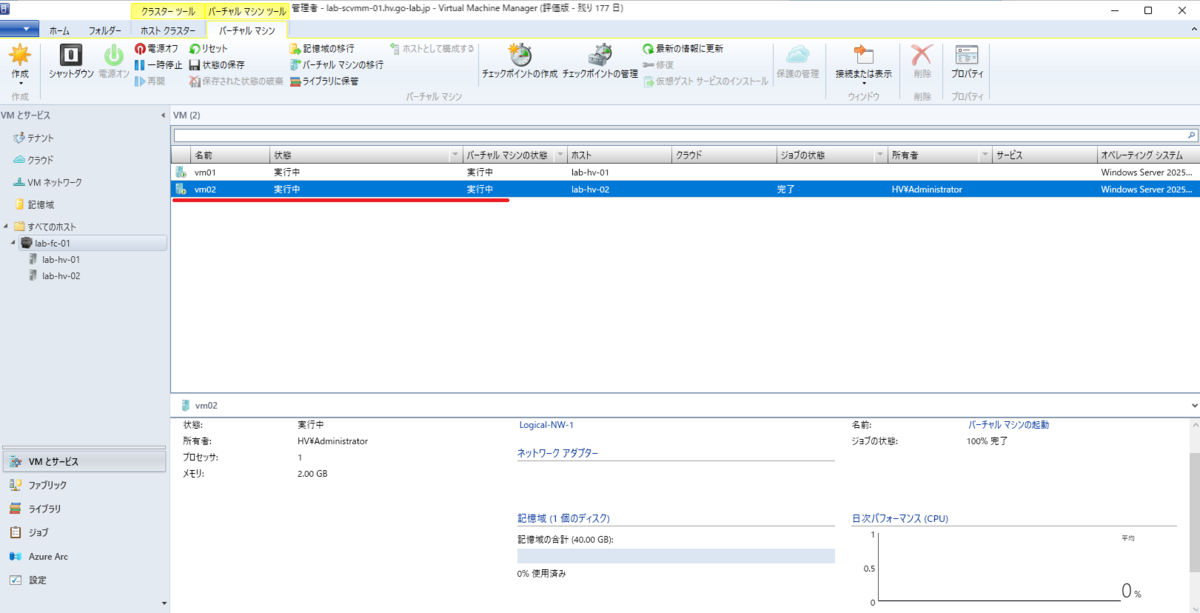Switch to the ホスト クラスター ribbon tab
The width and height of the screenshot is (1200, 613).
pos(167,31)
